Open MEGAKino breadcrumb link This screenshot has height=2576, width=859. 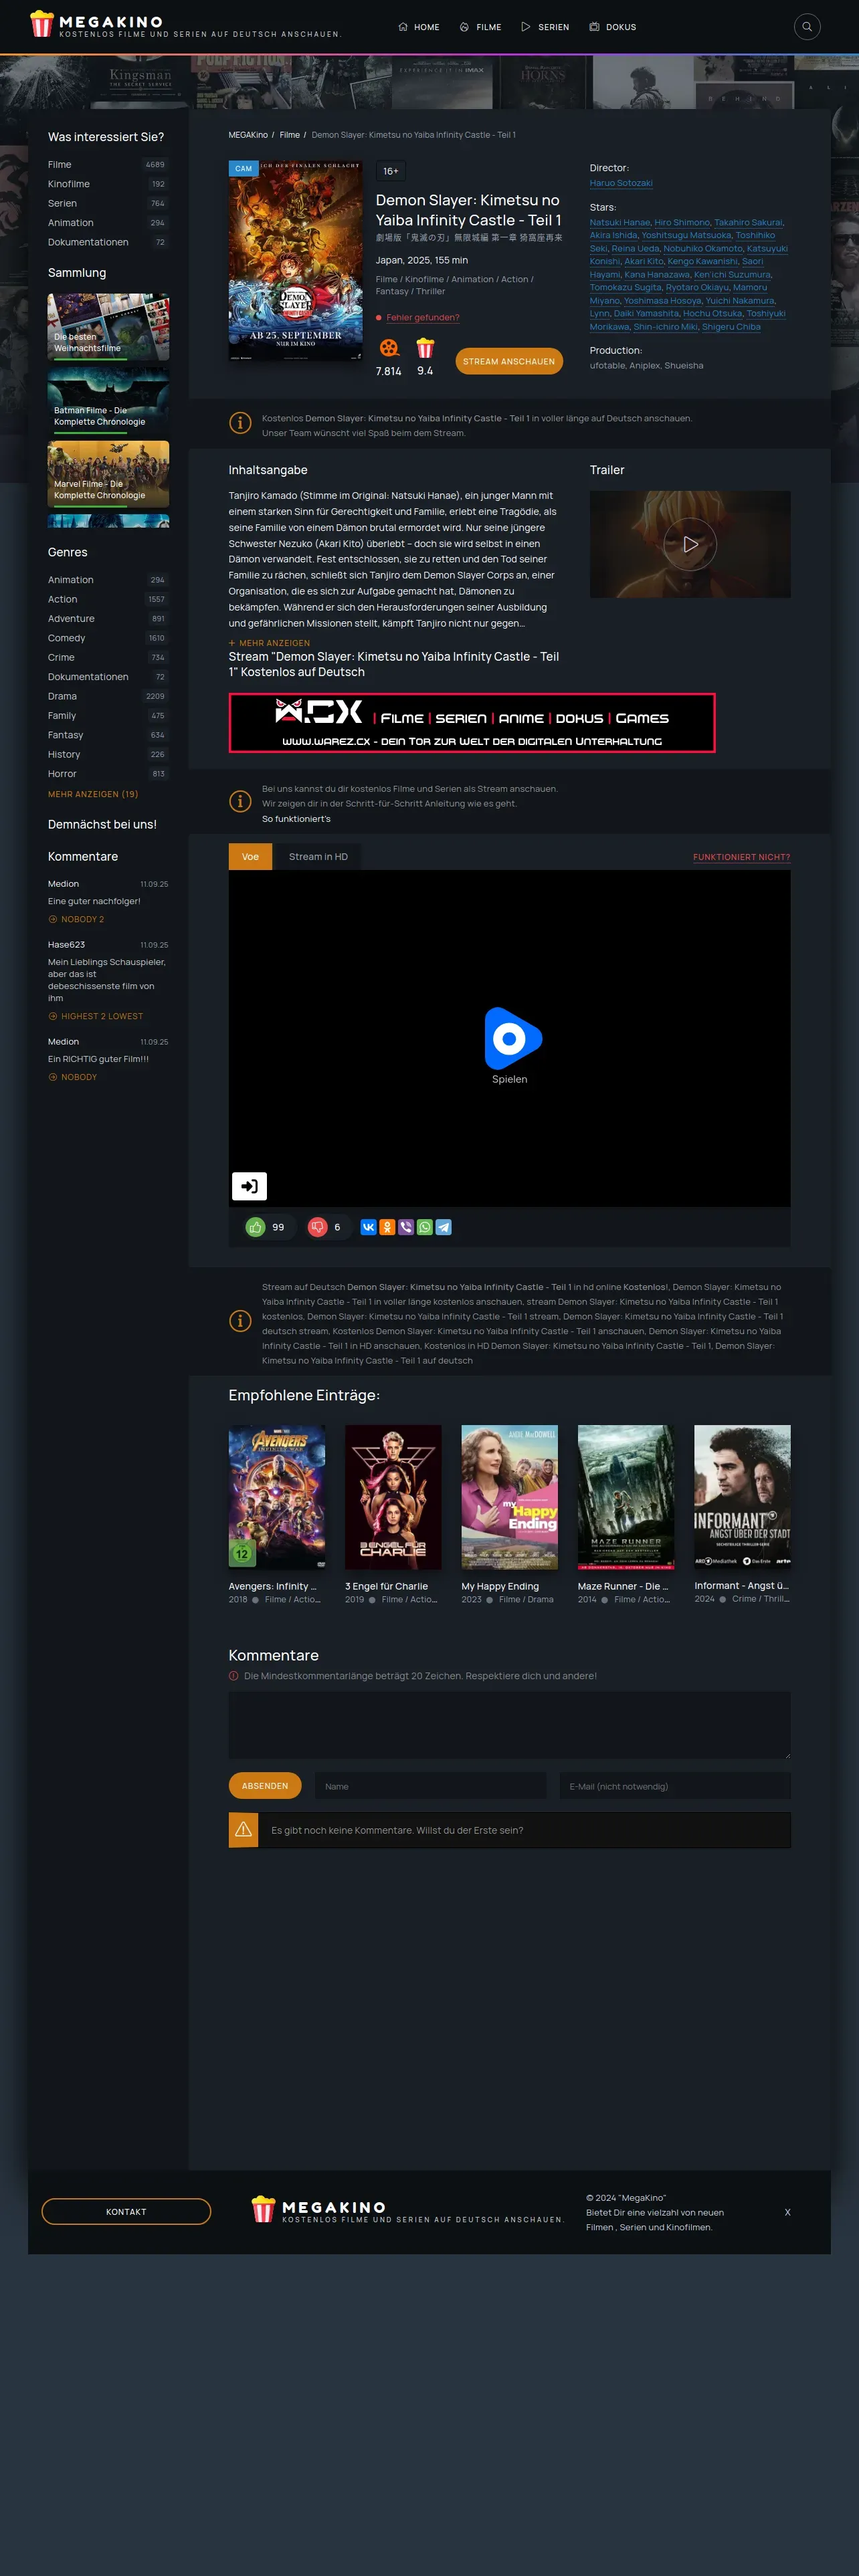pyautogui.click(x=248, y=135)
